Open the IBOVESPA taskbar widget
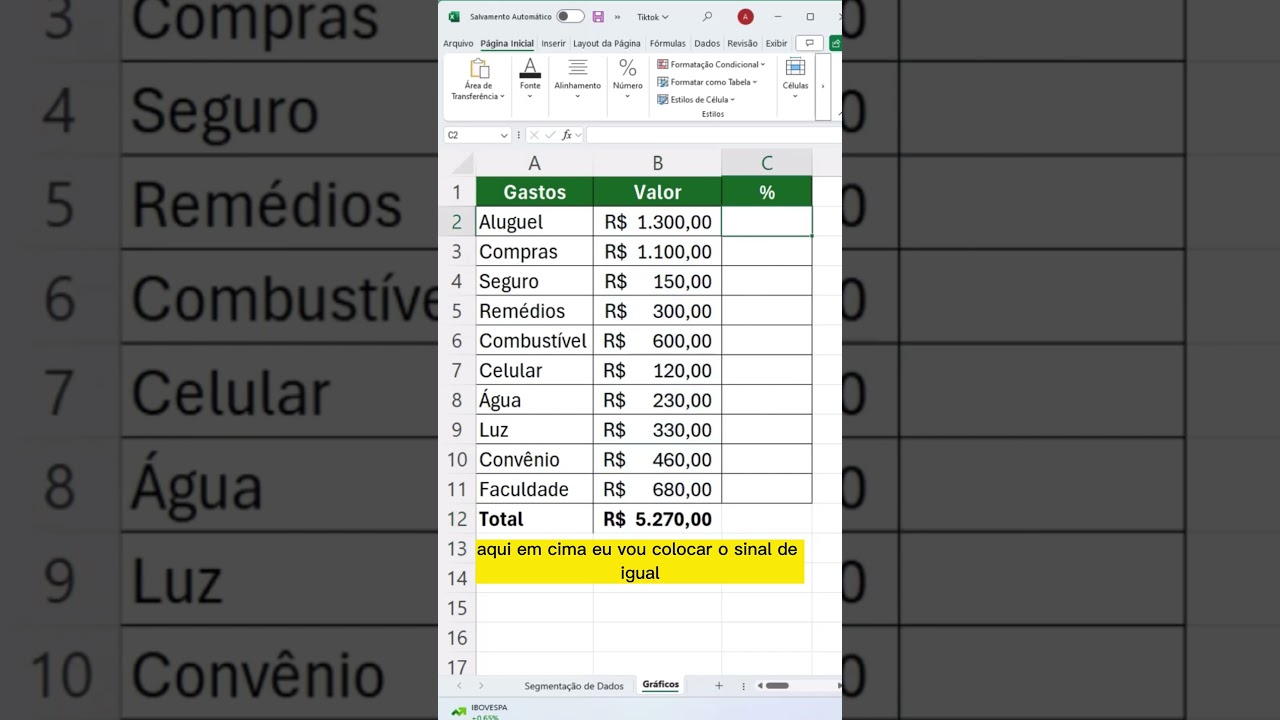The height and width of the screenshot is (720, 1280). click(x=479, y=711)
